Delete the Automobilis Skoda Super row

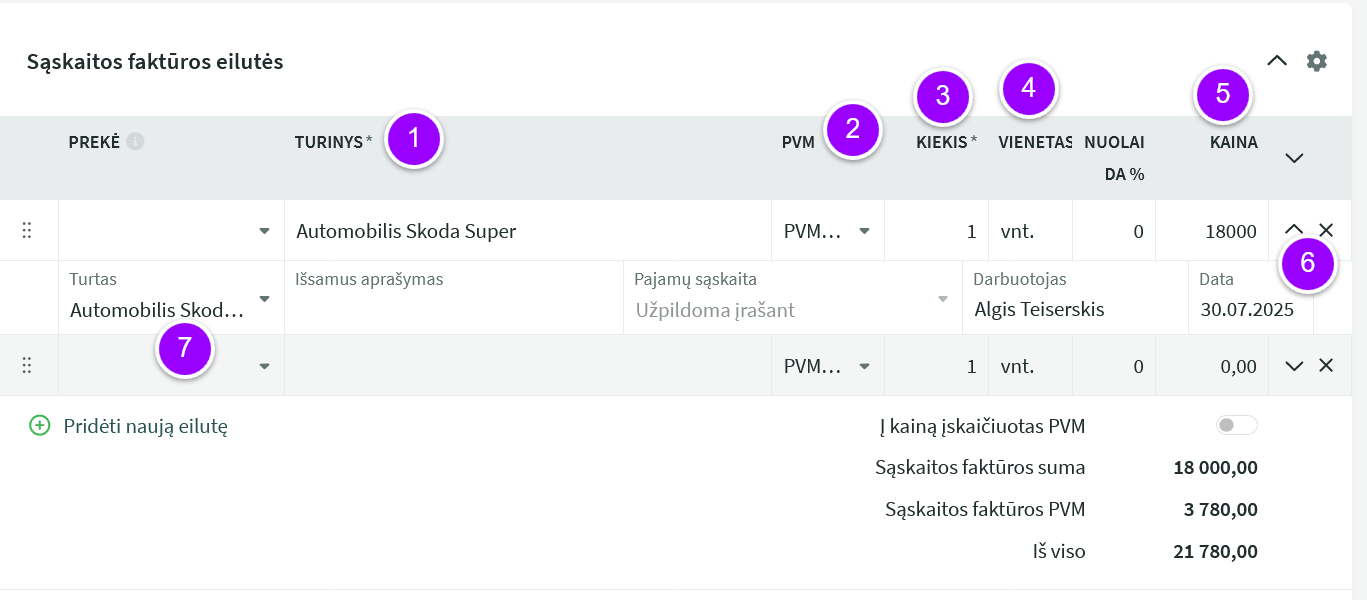(1326, 230)
